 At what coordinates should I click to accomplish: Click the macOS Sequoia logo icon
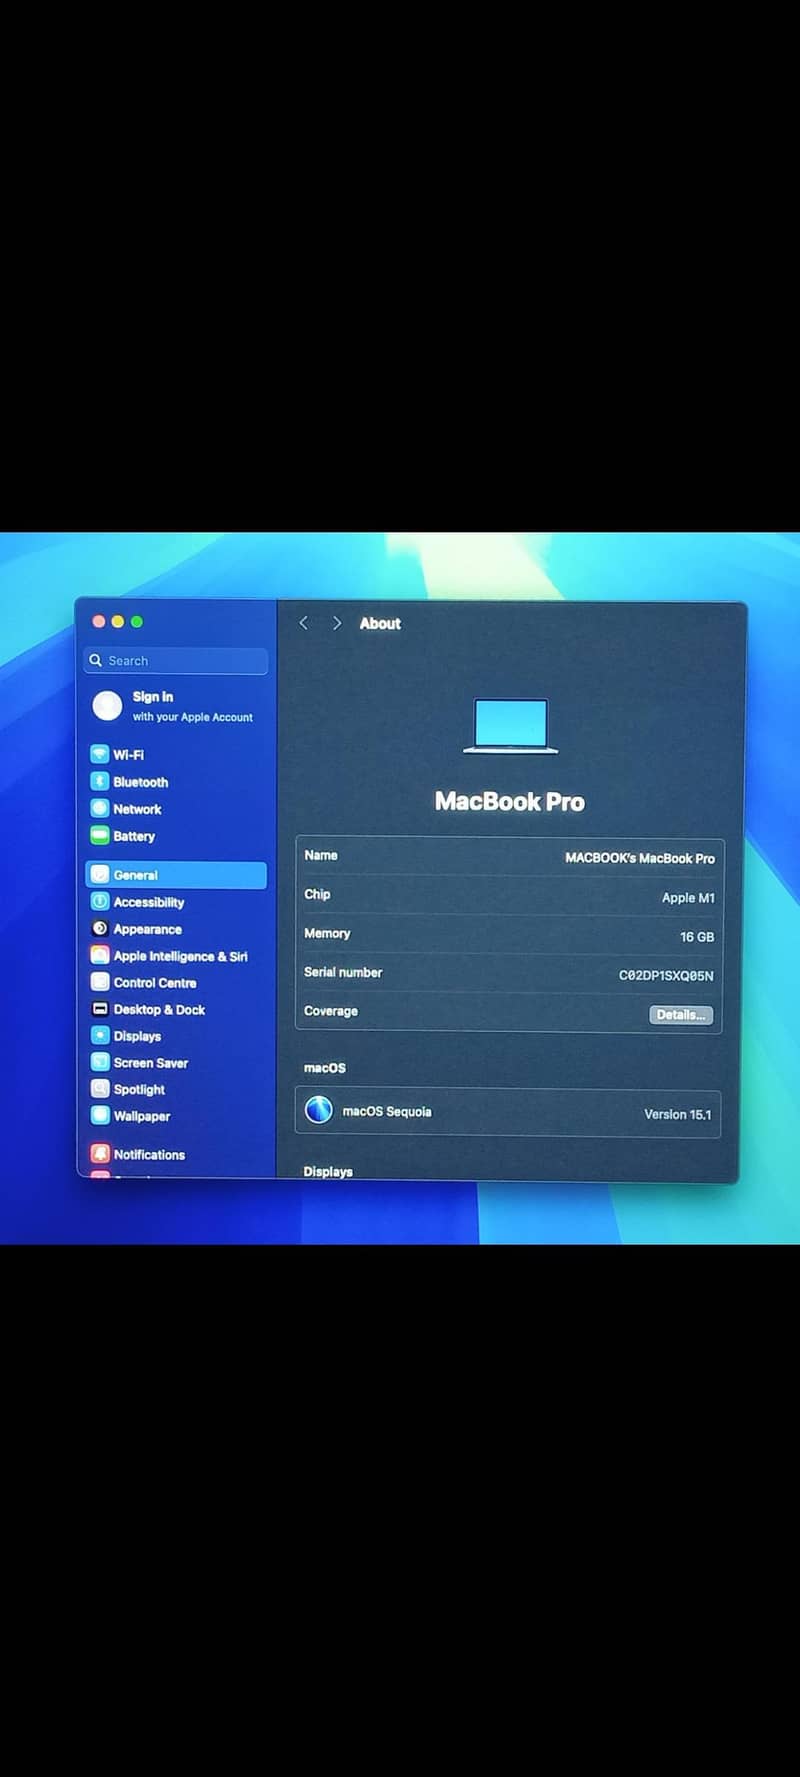(x=318, y=1110)
